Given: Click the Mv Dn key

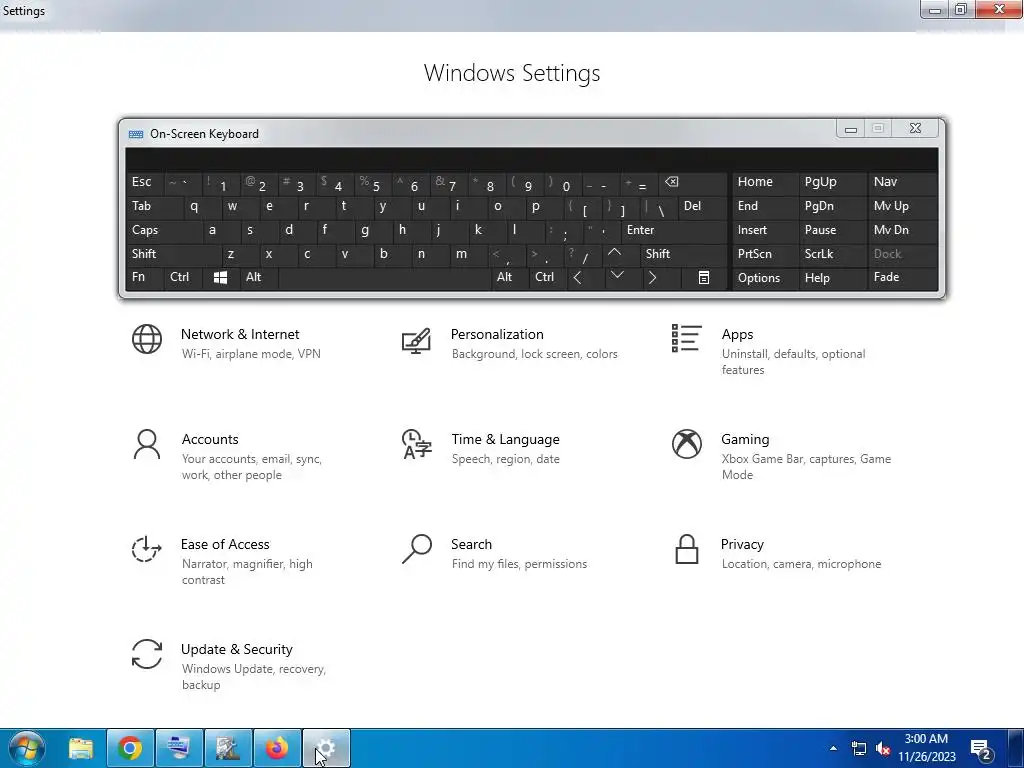Looking at the screenshot, I should point(903,230).
